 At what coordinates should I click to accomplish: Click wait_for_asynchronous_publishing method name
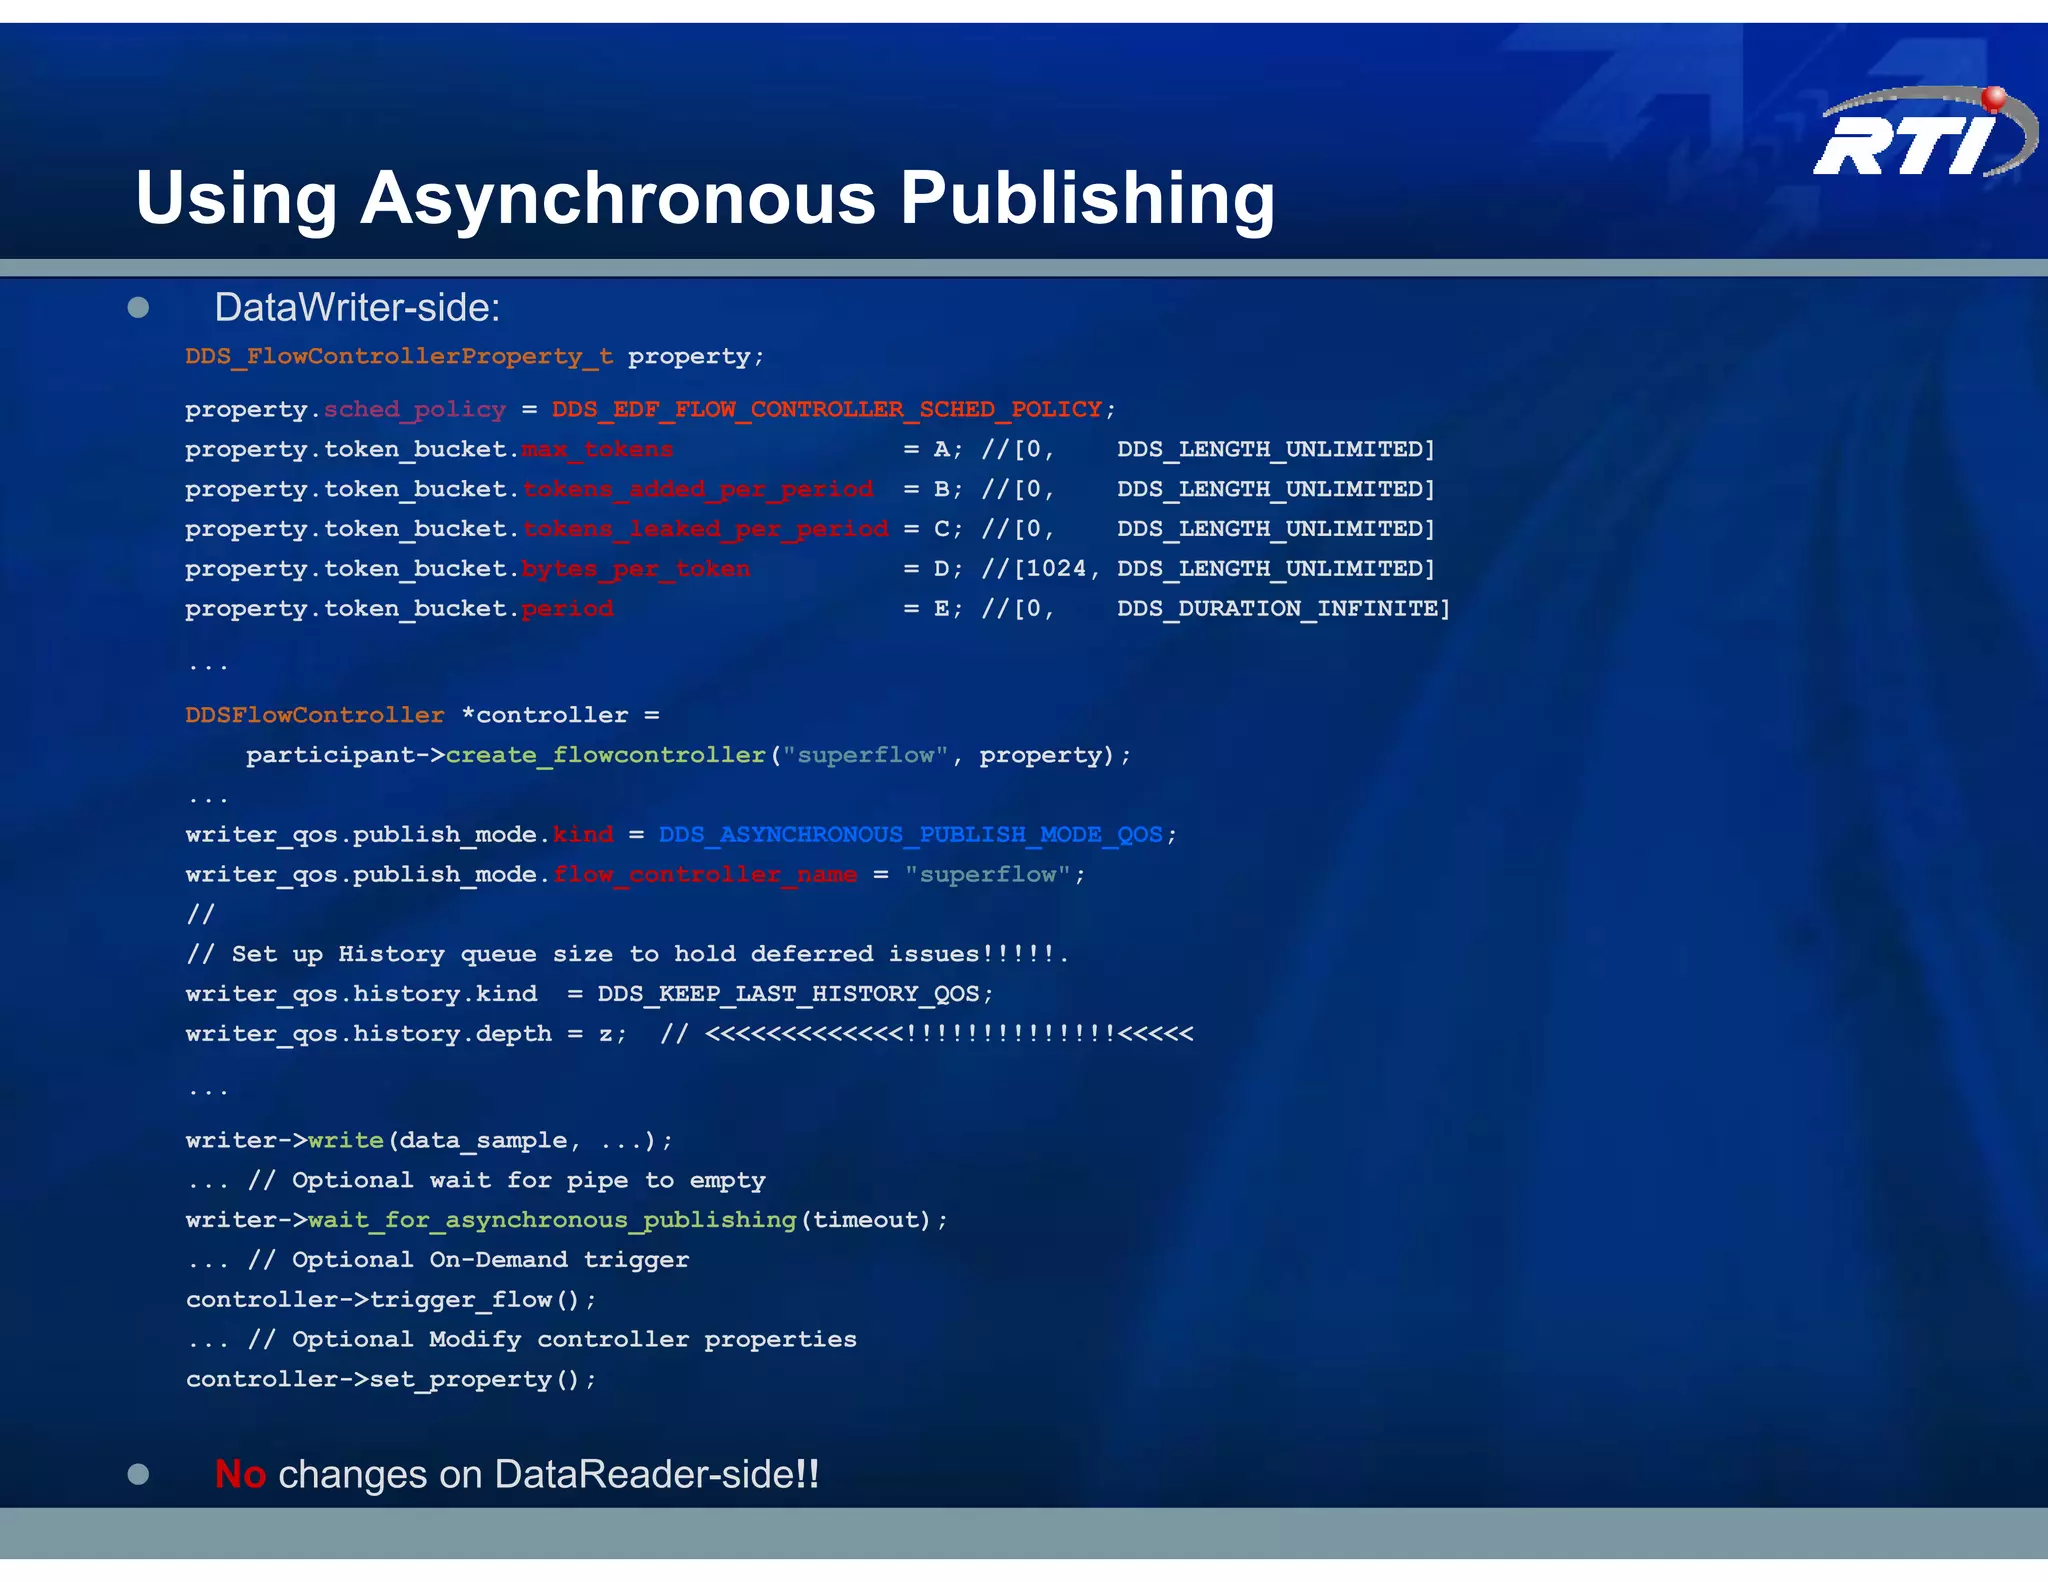[x=552, y=1220]
